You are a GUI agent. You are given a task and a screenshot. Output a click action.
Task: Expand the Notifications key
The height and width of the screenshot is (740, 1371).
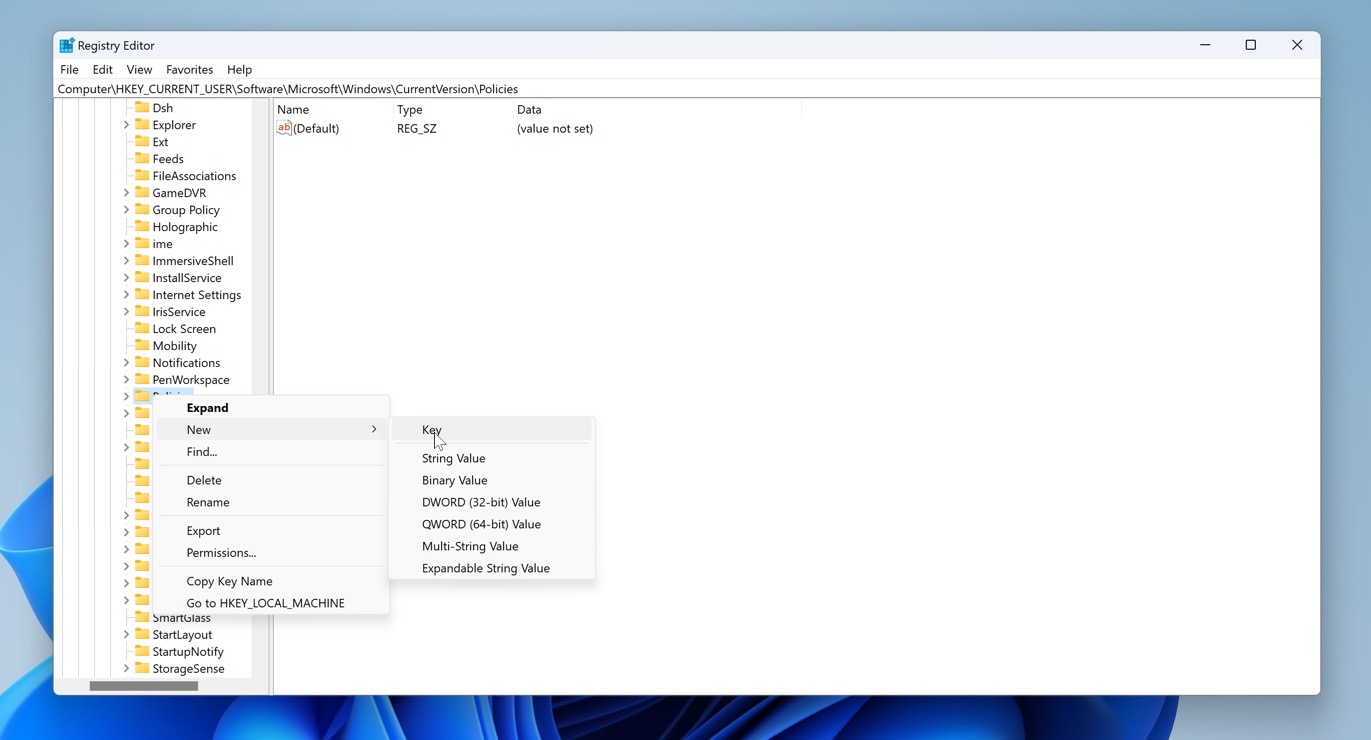click(126, 363)
